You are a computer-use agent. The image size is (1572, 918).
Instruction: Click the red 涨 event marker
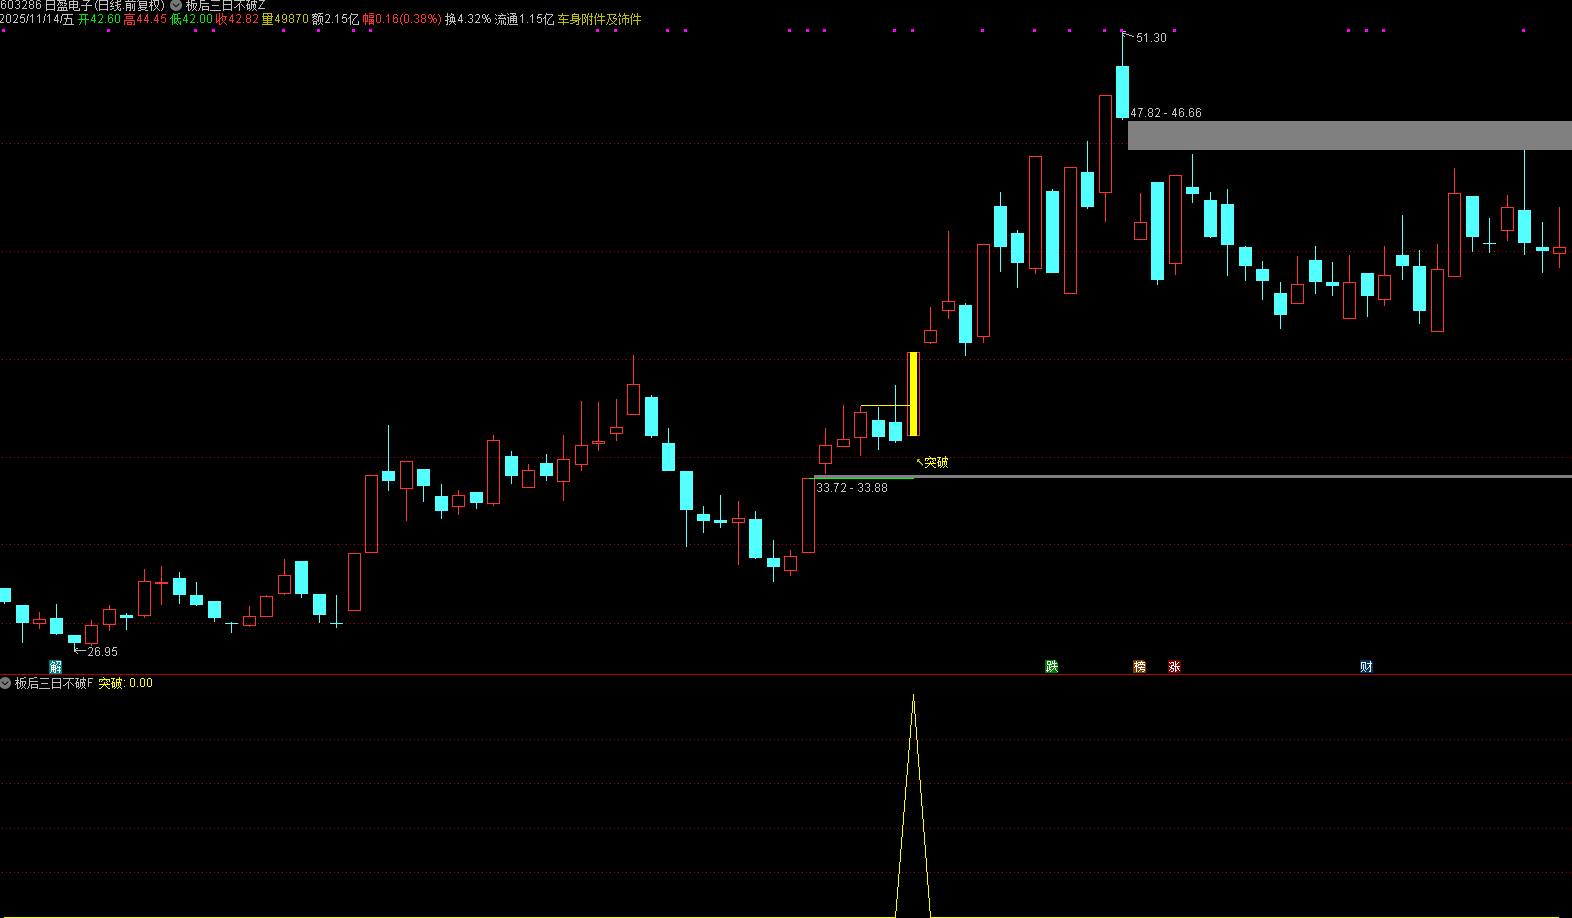click(1175, 667)
